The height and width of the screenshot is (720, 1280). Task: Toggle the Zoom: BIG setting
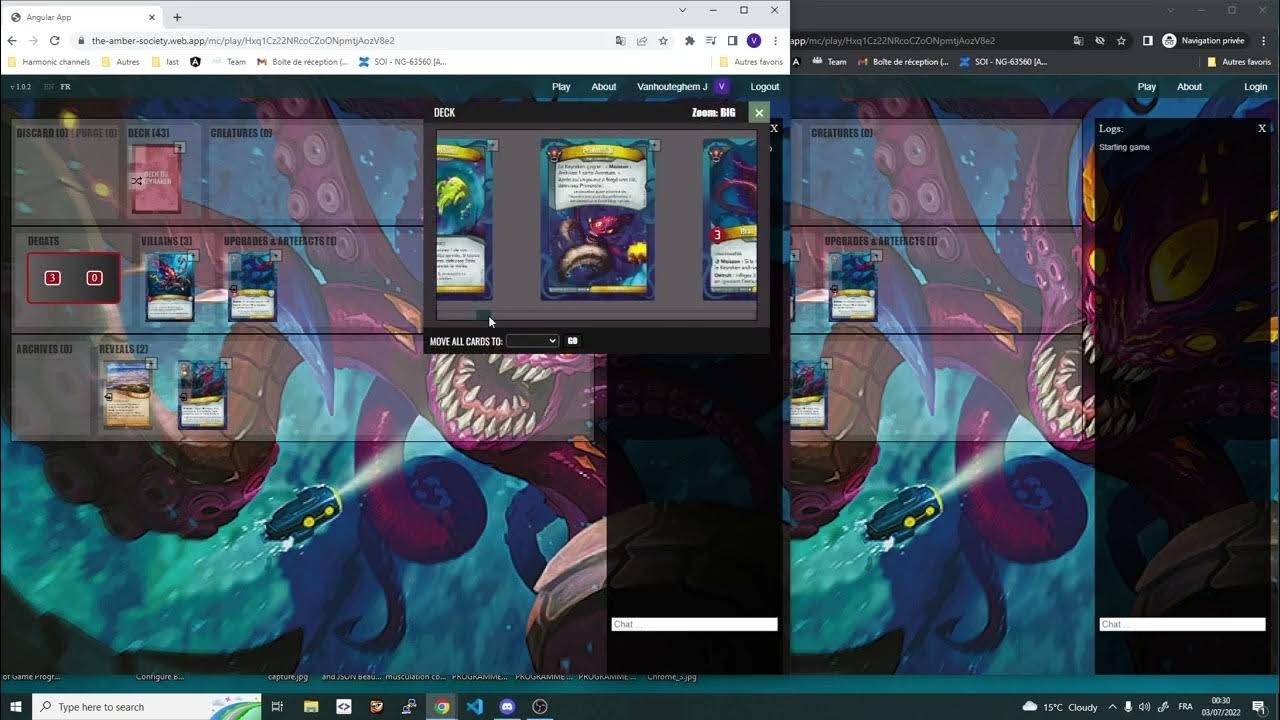tap(713, 113)
